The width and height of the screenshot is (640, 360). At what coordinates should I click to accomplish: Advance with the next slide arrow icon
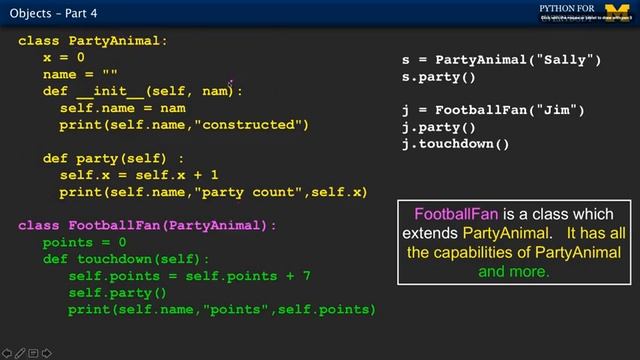pyautogui.click(x=47, y=353)
